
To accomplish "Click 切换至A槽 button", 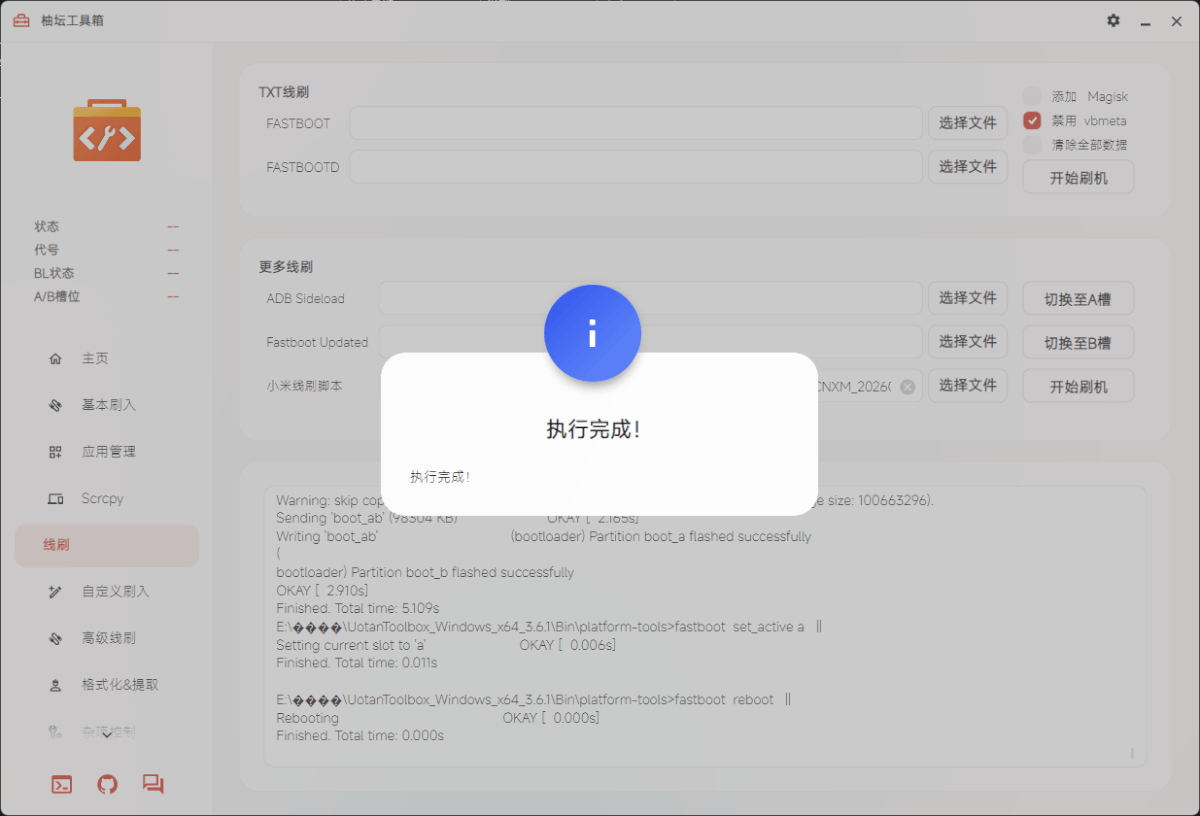I will [1078, 298].
